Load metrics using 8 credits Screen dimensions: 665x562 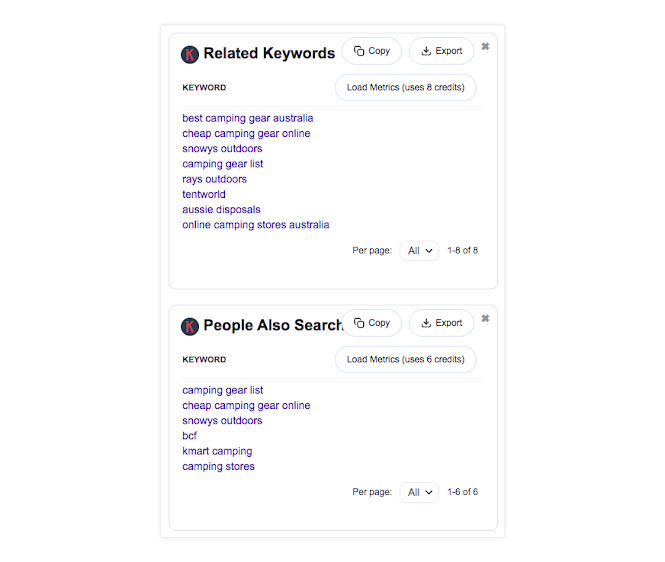pyautogui.click(x=405, y=87)
